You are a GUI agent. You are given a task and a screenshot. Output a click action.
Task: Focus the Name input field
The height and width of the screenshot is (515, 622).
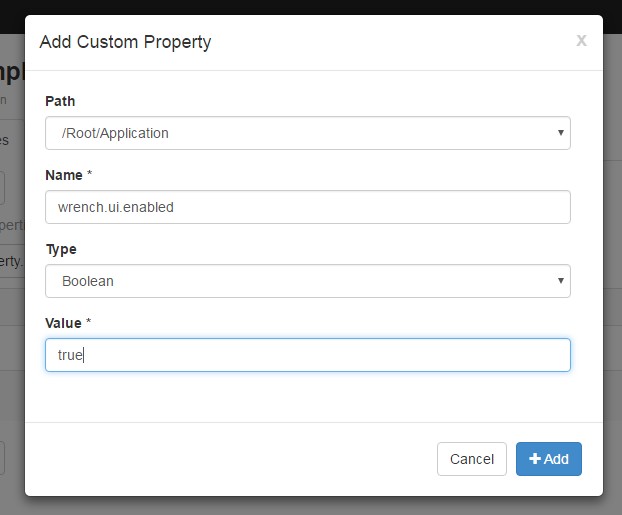tap(307, 207)
